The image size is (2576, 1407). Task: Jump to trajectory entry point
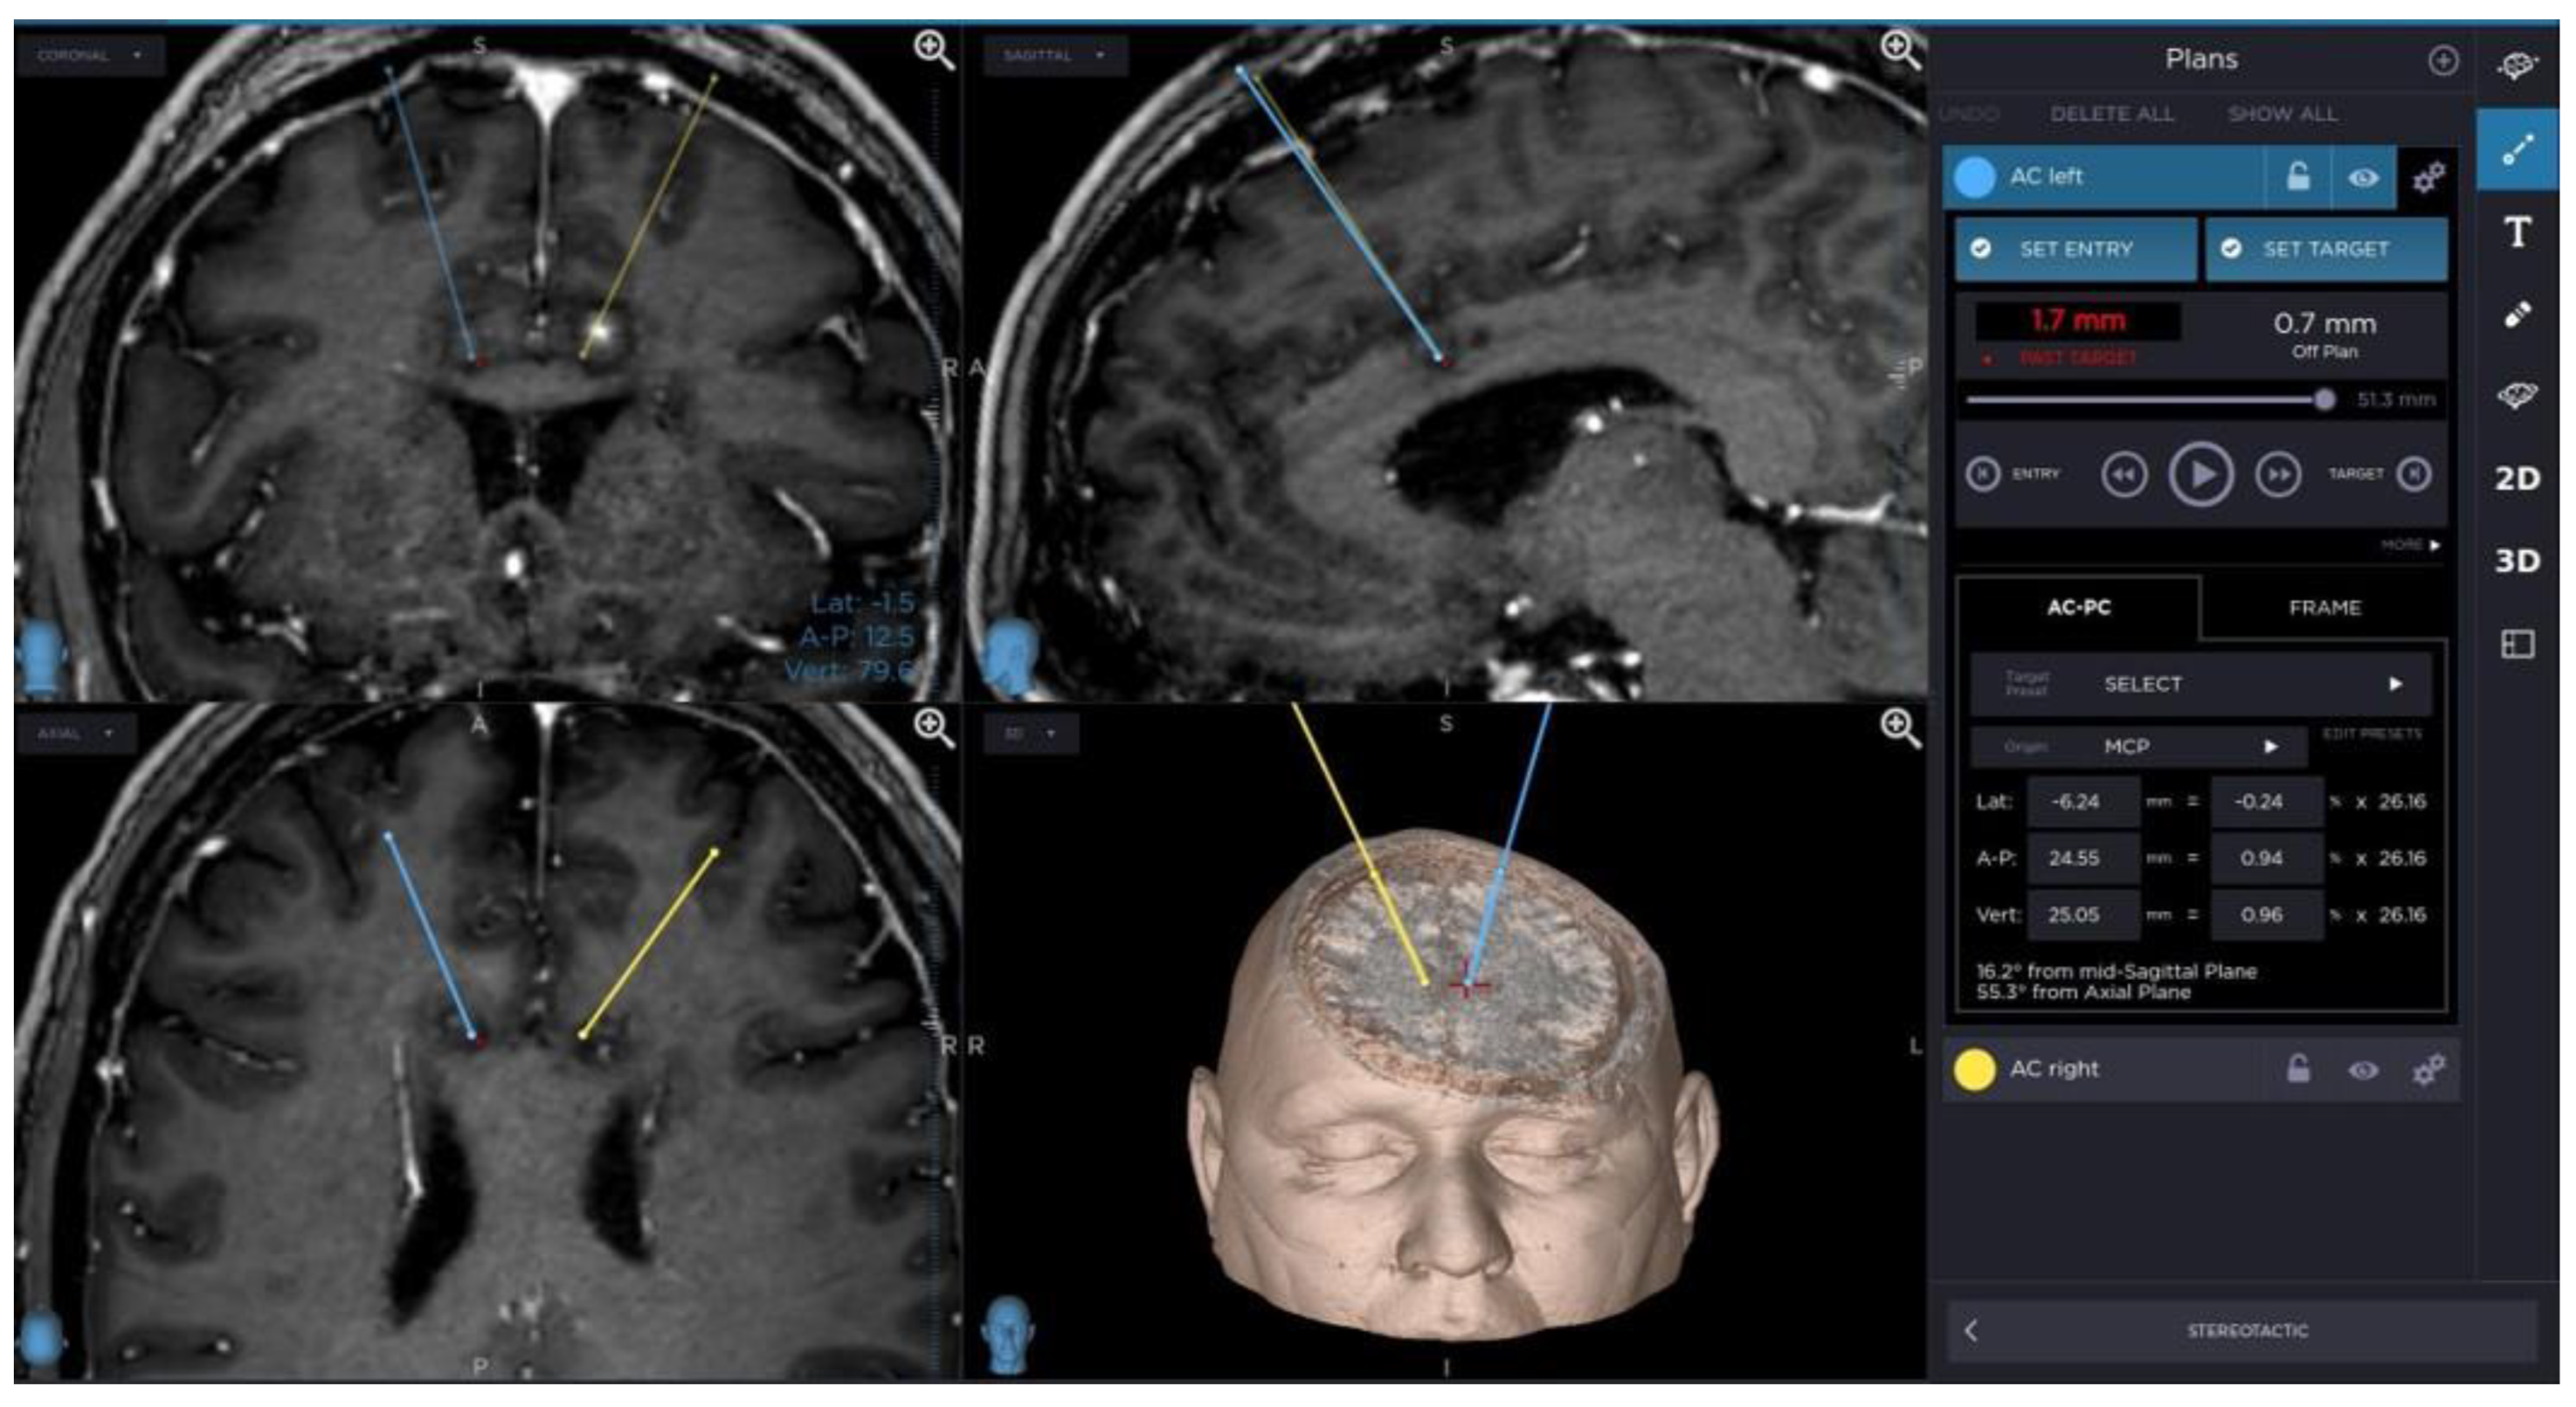[x=1983, y=474]
